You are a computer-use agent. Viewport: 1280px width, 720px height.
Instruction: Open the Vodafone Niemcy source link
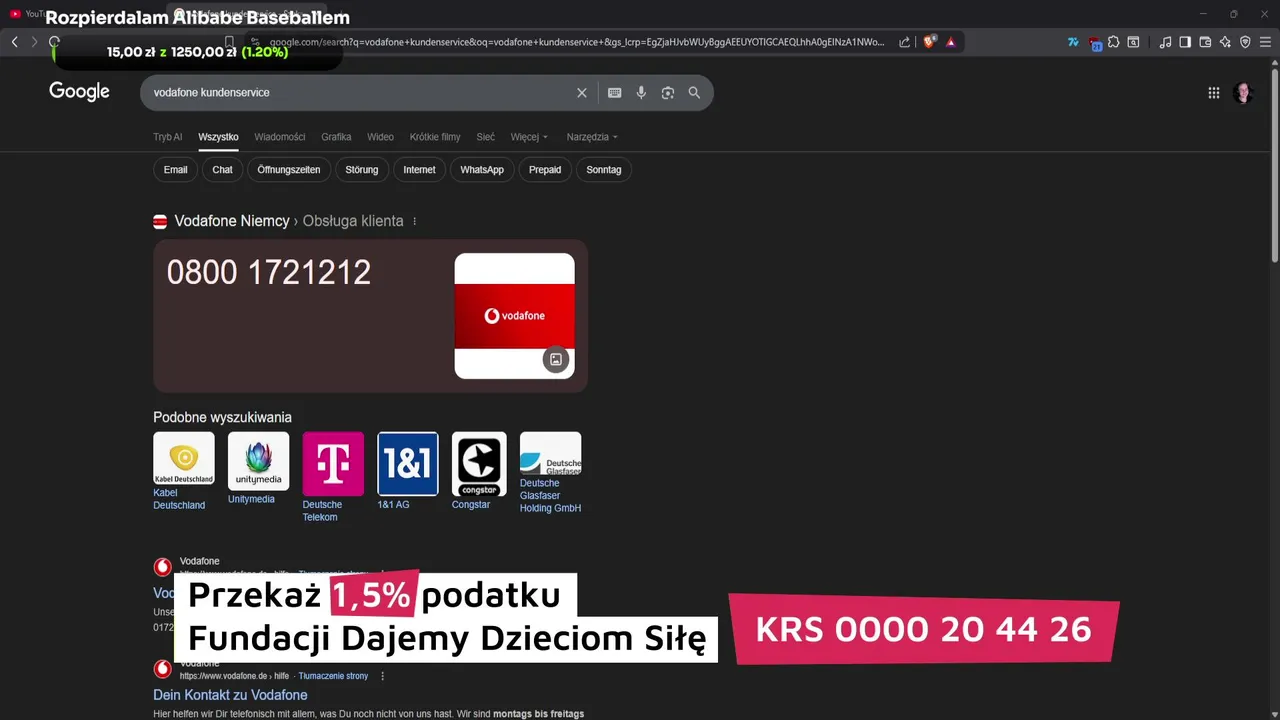point(232,221)
